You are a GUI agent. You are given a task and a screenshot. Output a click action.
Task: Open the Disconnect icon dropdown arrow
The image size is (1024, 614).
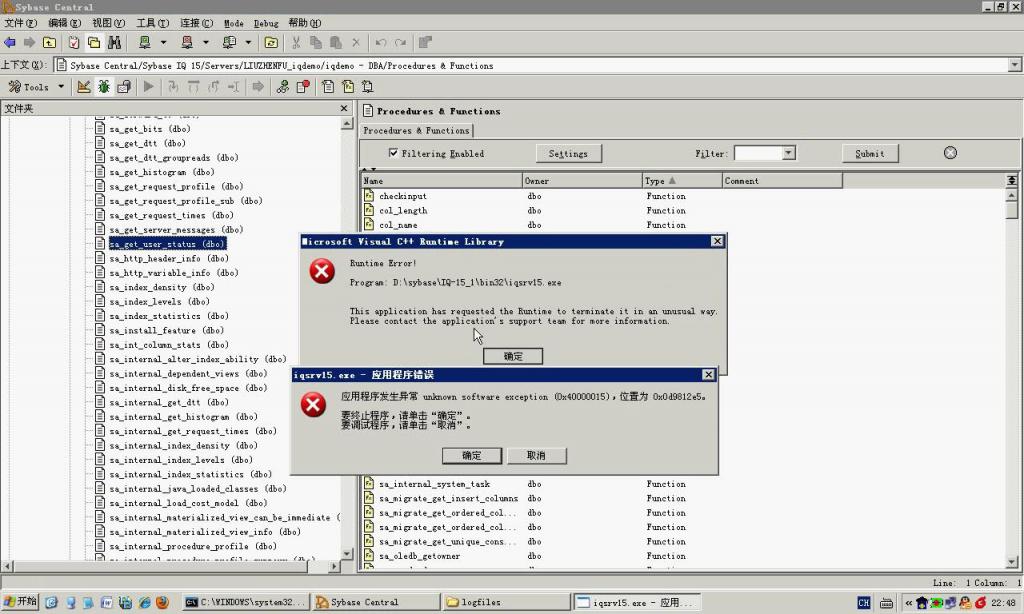click(206, 42)
